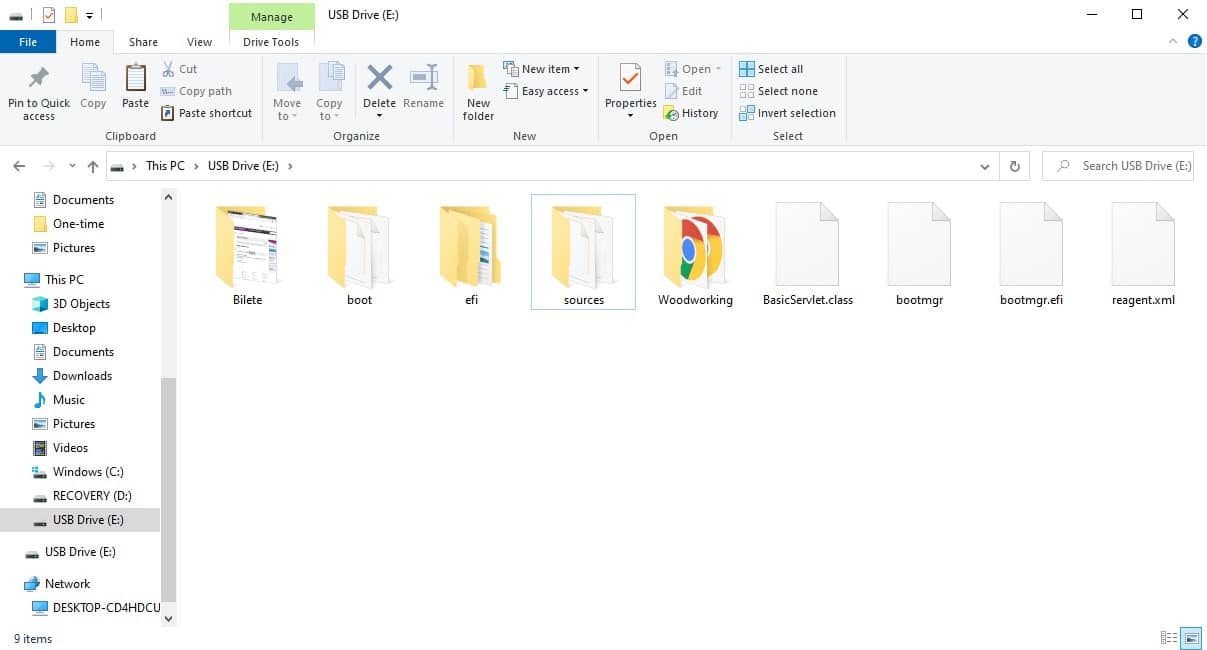Switch to the View ribbon tab
Viewport: 1207px width, 650px height.
coord(199,41)
